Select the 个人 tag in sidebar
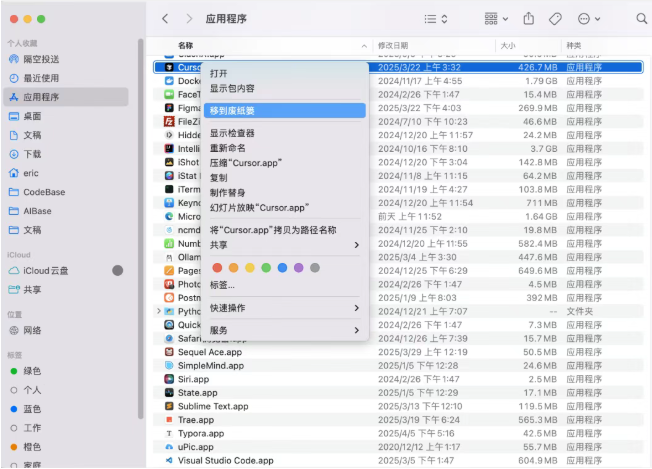The width and height of the screenshot is (652, 469). click(66, 390)
